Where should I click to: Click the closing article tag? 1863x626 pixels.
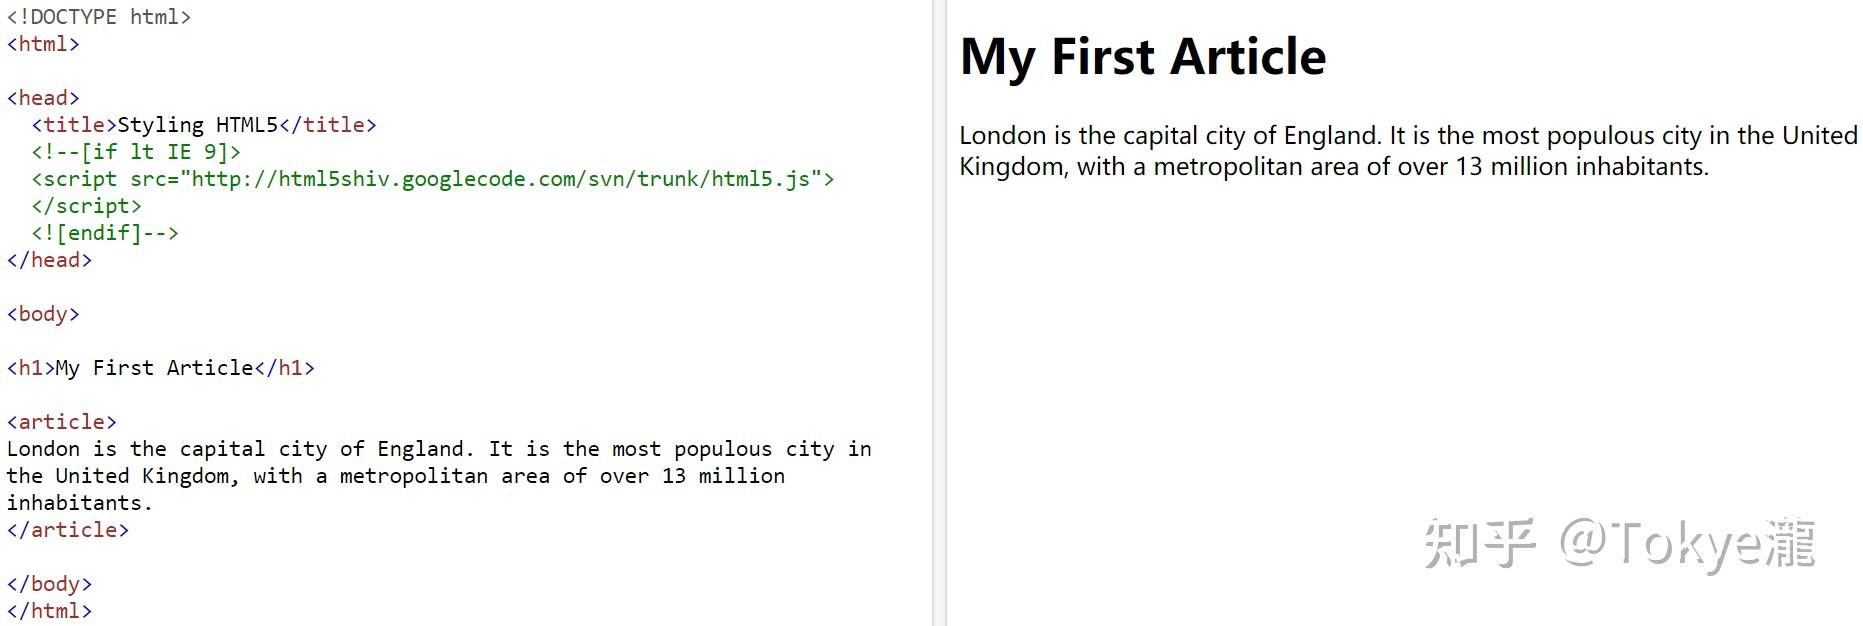pos(68,530)
